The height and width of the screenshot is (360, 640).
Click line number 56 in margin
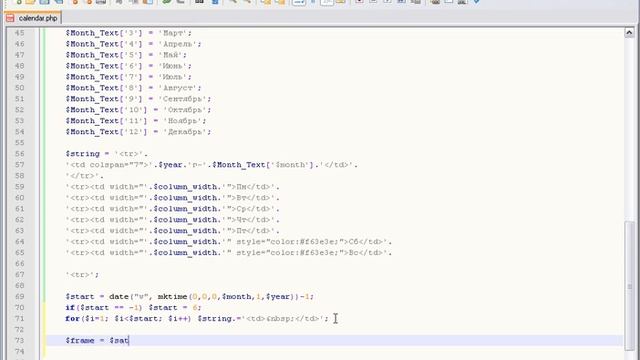pyautogui.click(x=19, y=153)
